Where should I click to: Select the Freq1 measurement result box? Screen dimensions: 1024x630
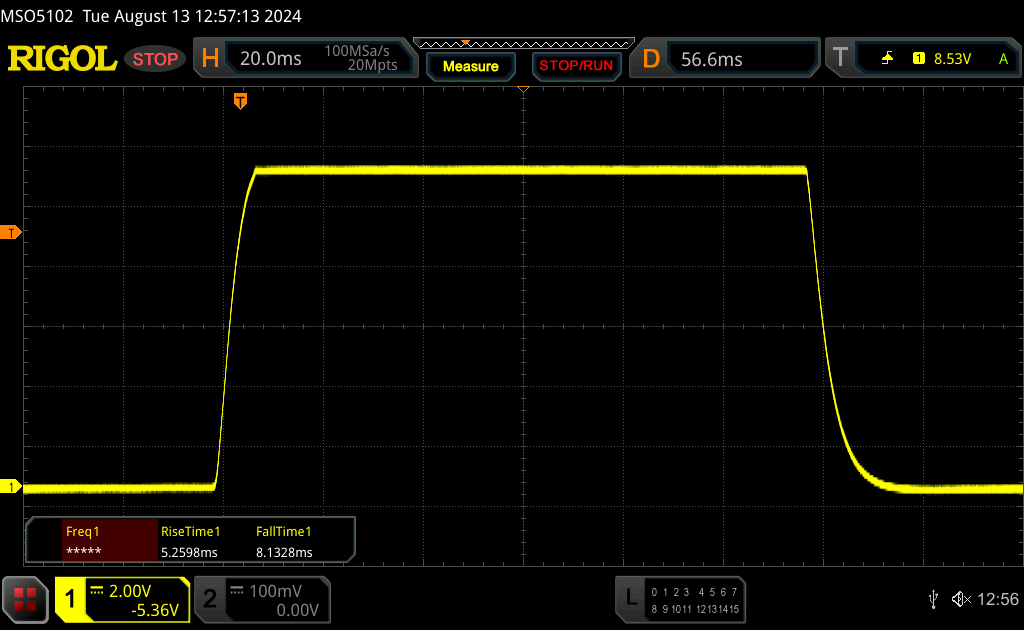pos(91,541)
